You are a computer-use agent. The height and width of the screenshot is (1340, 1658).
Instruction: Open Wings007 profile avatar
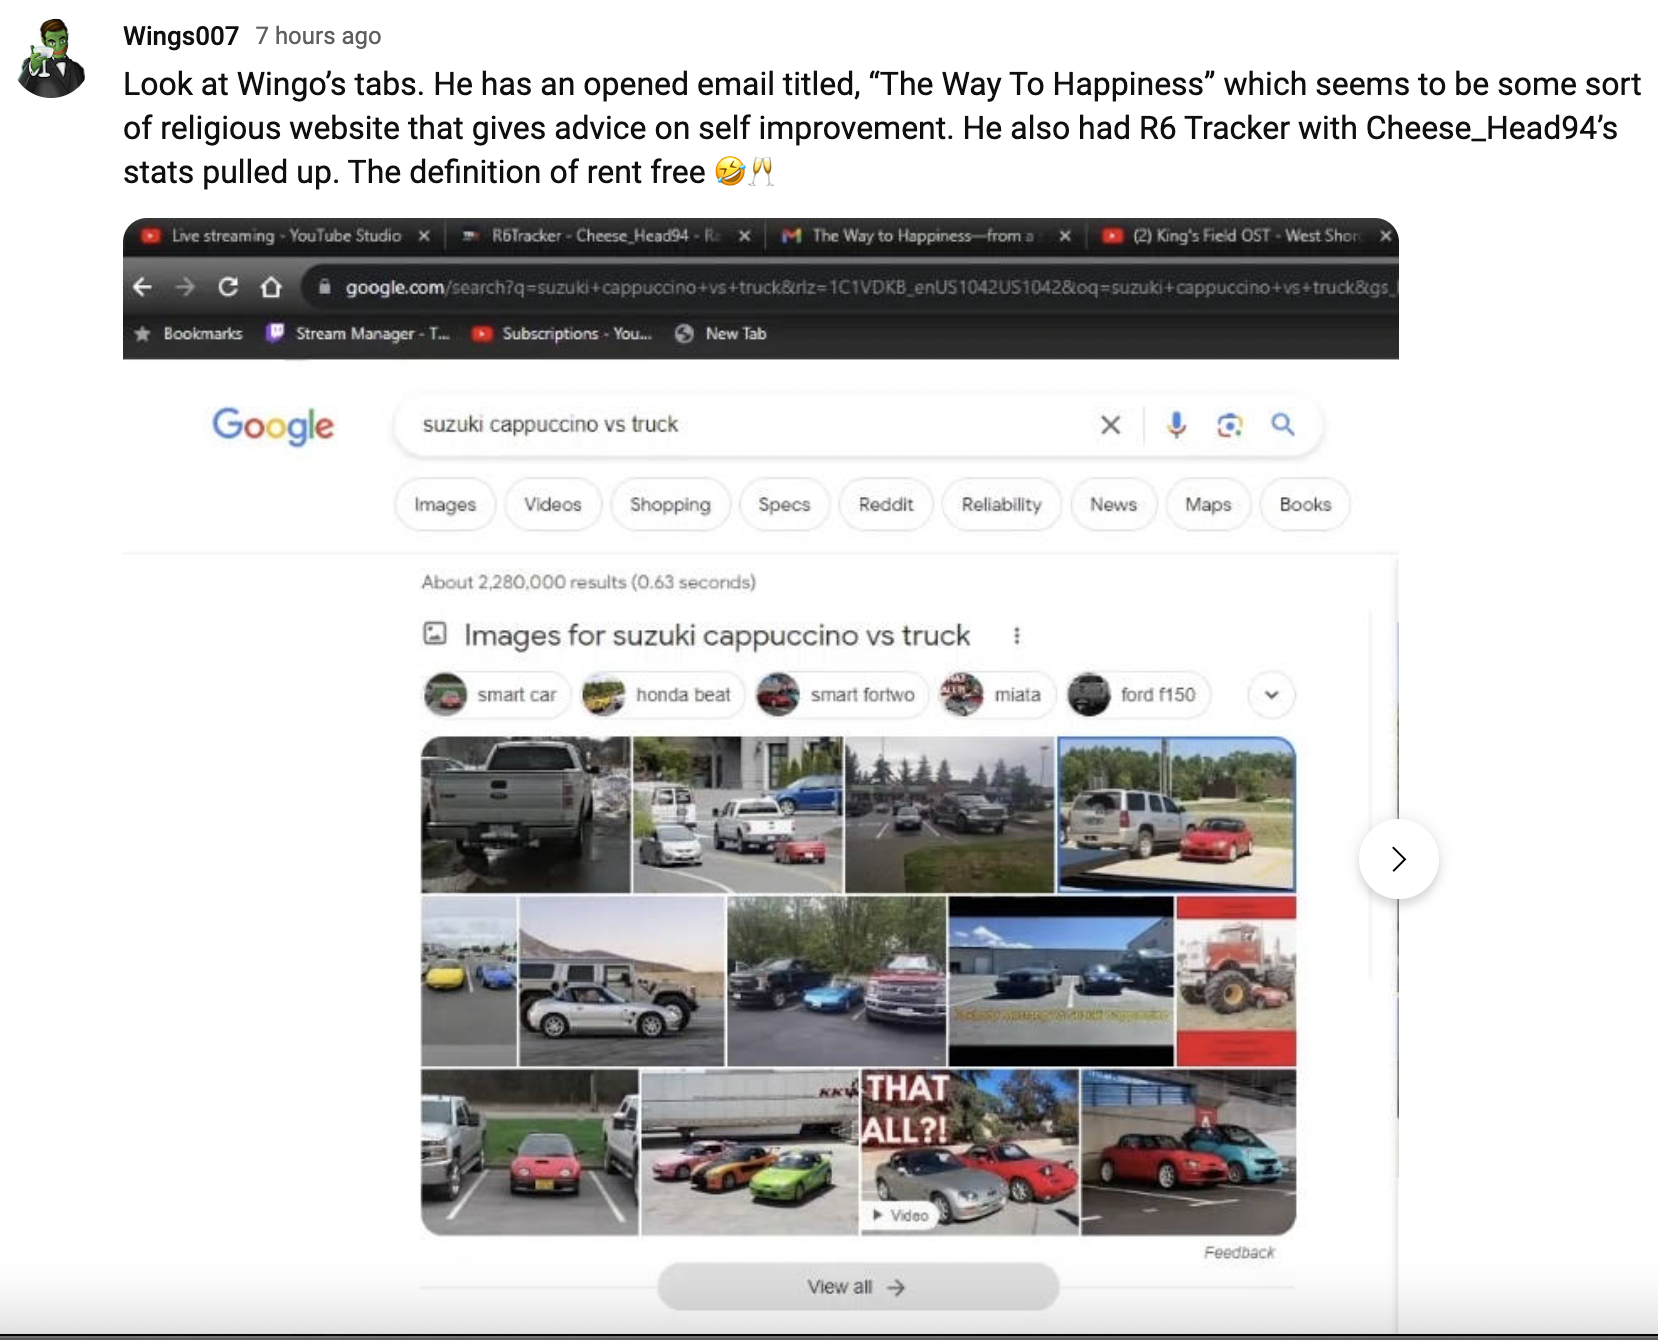point(51,58)
